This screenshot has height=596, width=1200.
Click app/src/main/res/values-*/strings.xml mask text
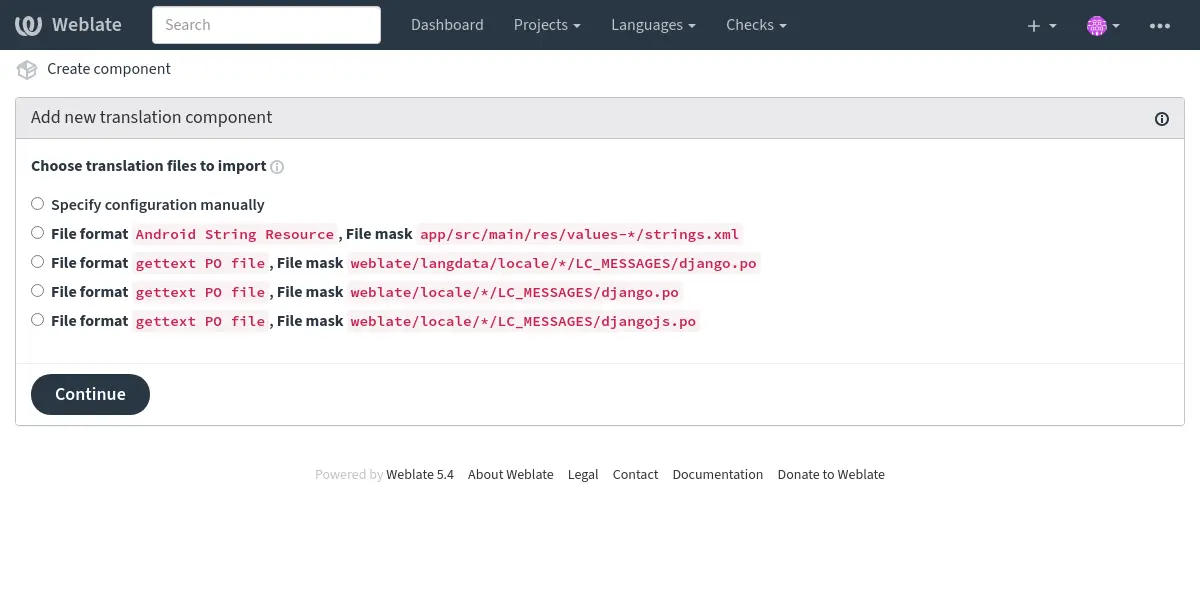click(x=580, y=234)
